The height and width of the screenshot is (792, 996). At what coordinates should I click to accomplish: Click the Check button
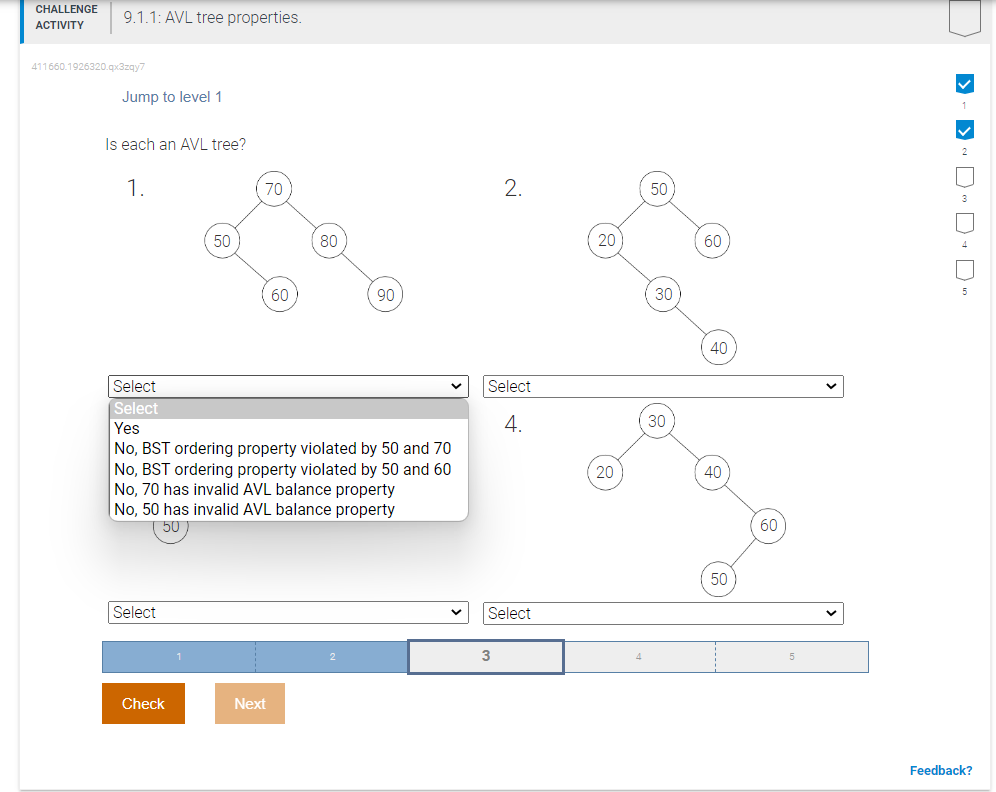pos(142,703)
